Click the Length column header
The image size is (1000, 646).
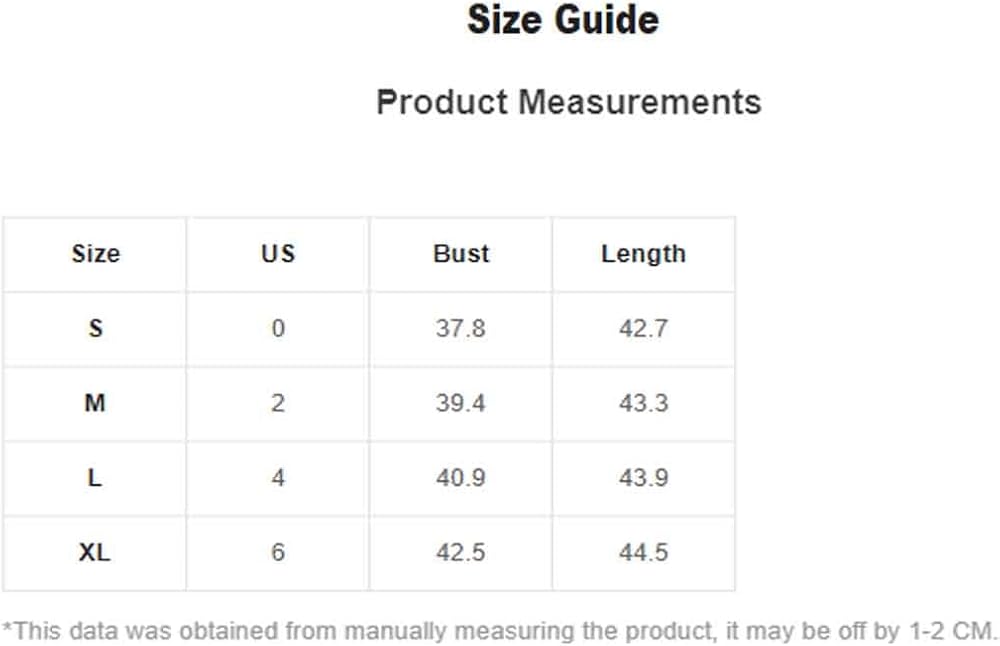pyautogui.click(x=643, y=254)
